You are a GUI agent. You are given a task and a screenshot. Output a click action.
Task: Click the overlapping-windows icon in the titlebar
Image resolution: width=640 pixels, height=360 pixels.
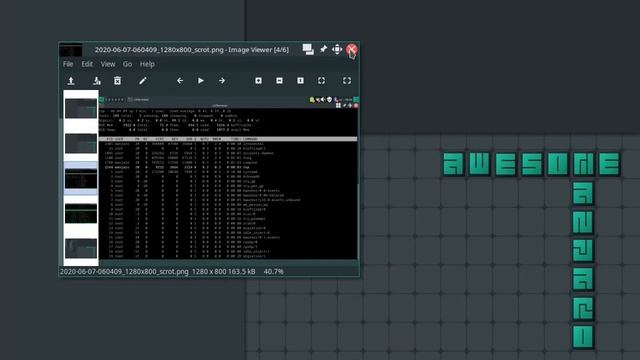(x=308, y=49)
